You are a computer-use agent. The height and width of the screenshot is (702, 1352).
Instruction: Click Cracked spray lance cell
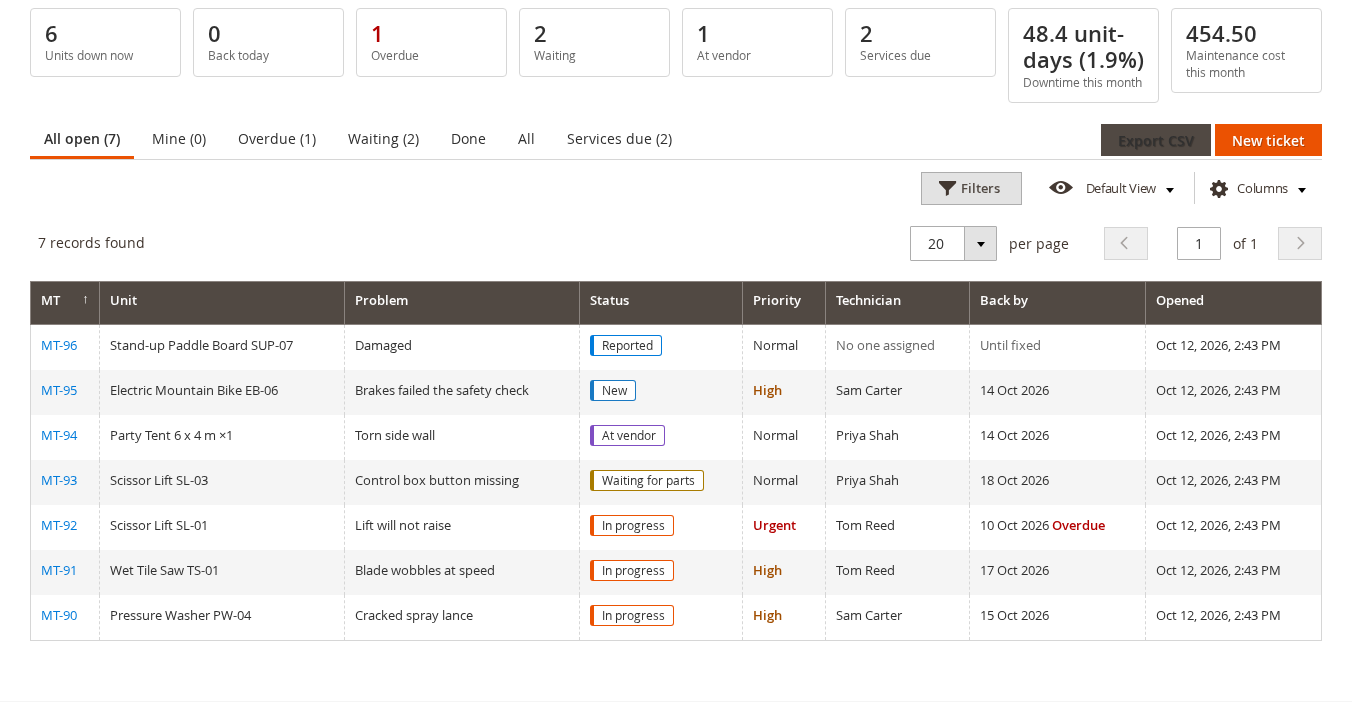coord(462,615)
